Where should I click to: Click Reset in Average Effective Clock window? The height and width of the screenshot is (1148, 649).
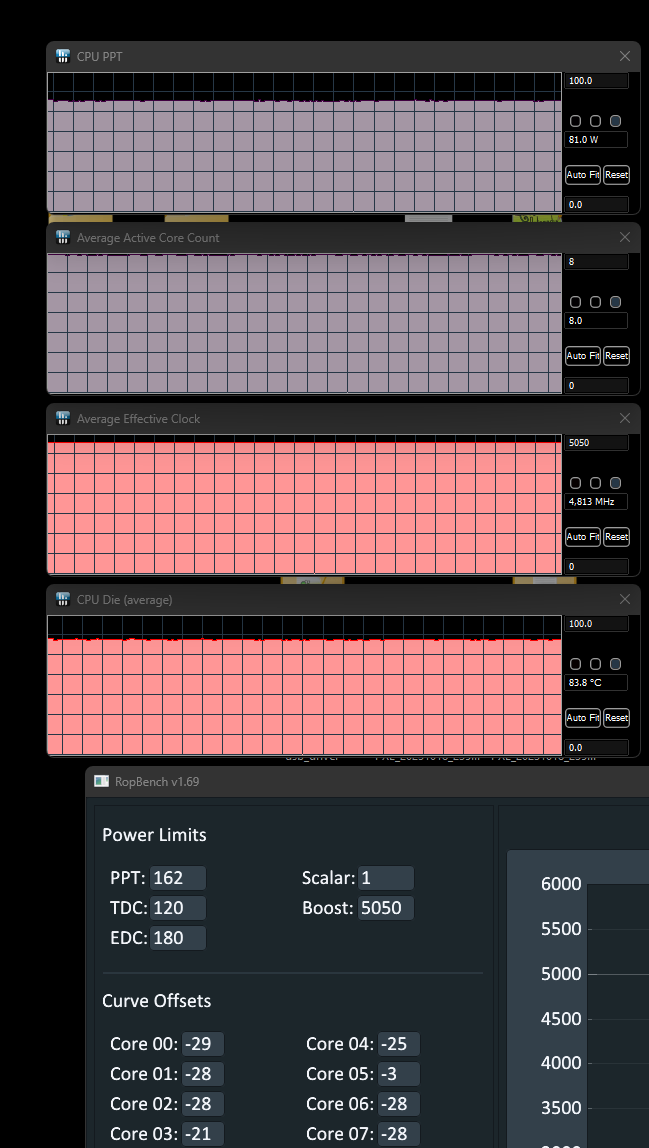pyautogui.click(x=617, y=537)
